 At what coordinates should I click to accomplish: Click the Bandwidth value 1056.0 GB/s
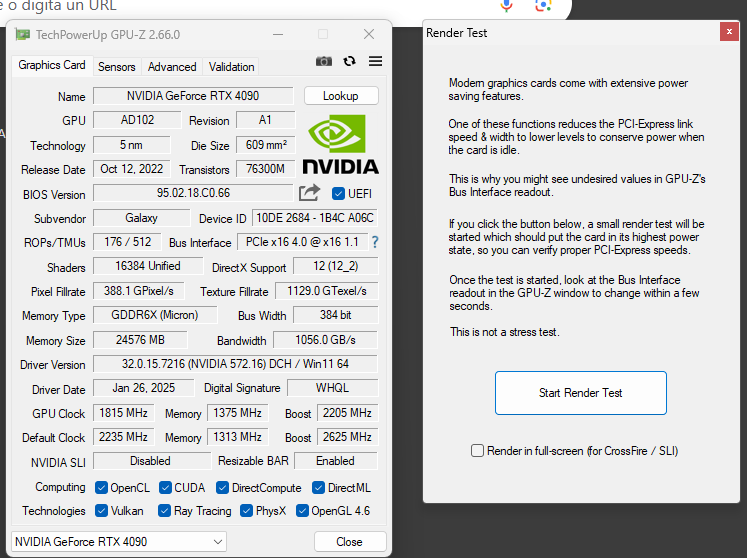pyautogui.click(x=325, y=340)
